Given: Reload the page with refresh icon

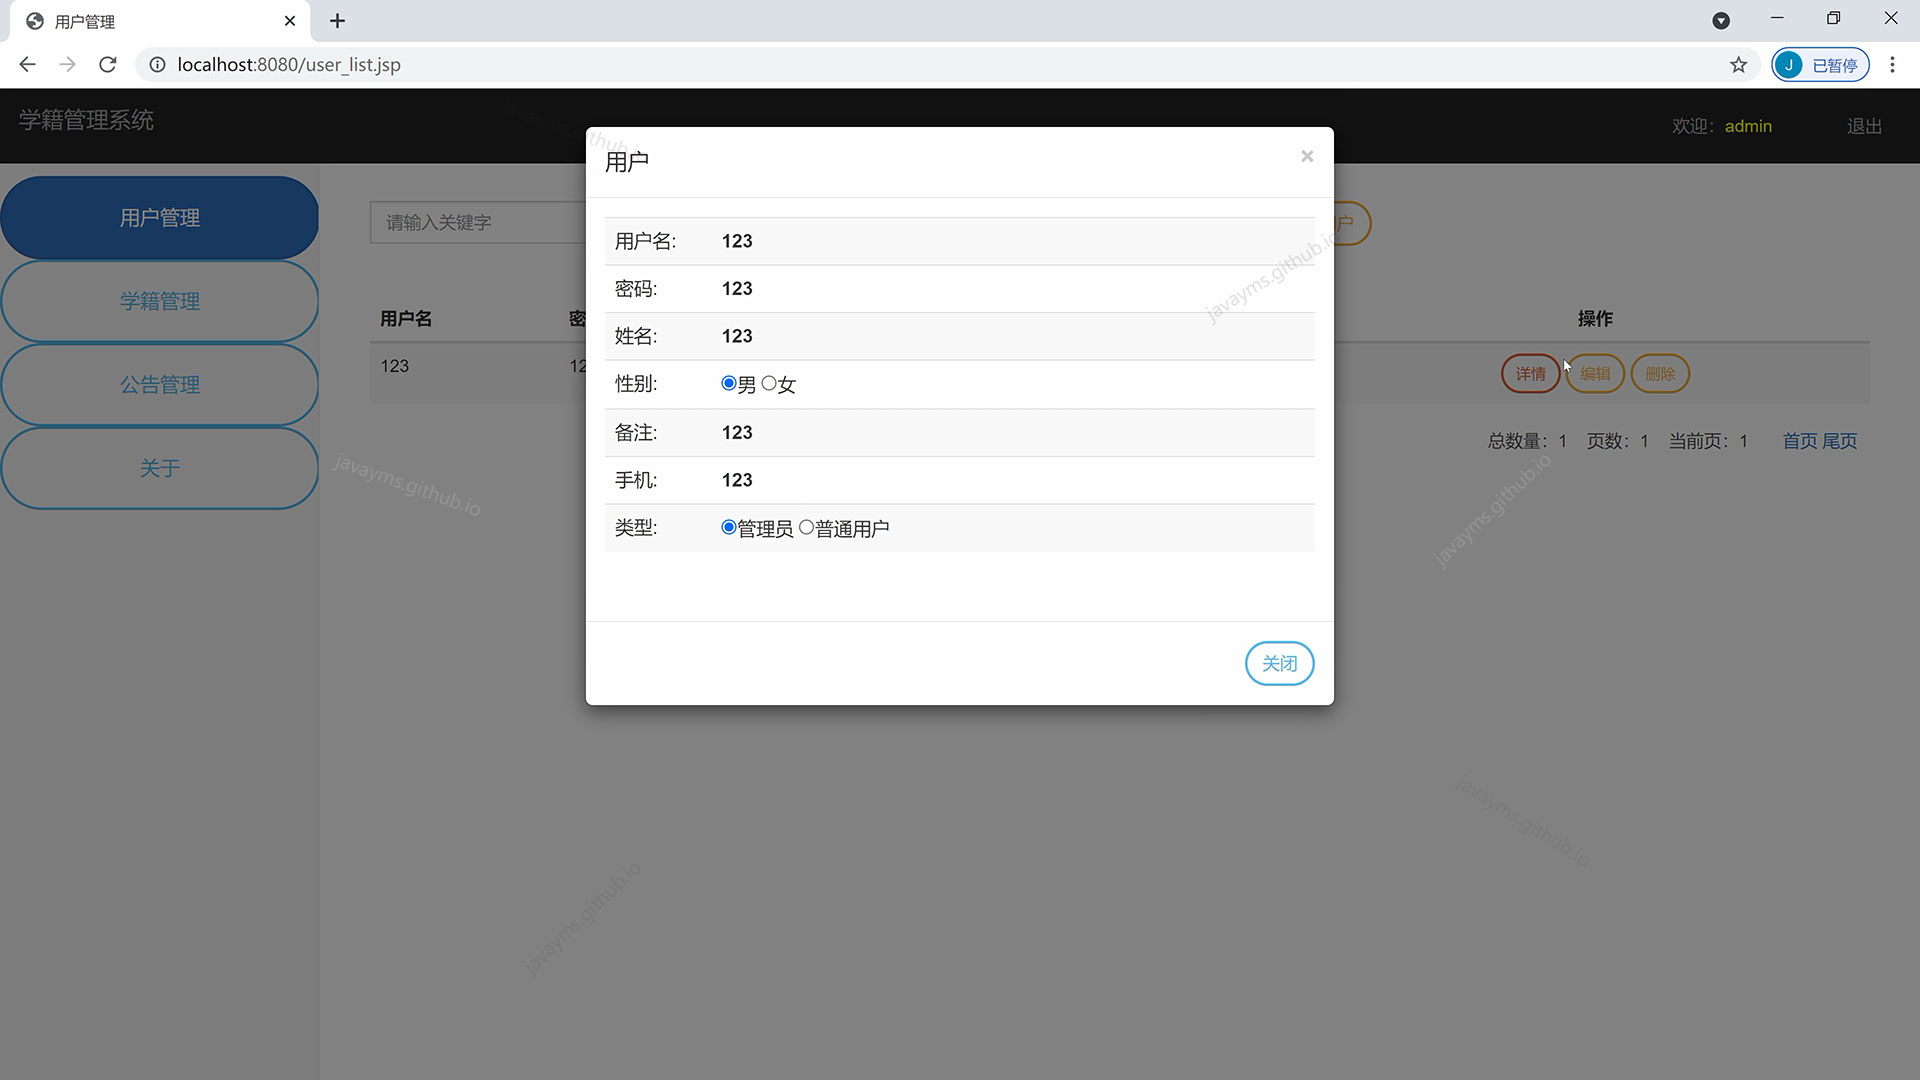Looking at the screenshot, I should click(x=108, y=65).
